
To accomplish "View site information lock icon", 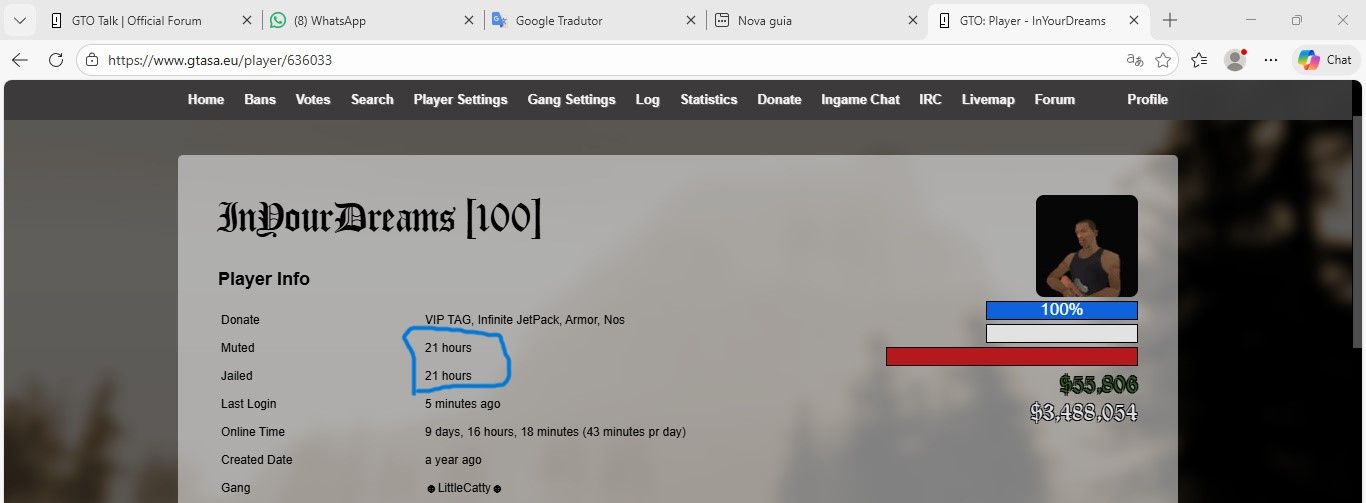I will (x=92, y=60).
